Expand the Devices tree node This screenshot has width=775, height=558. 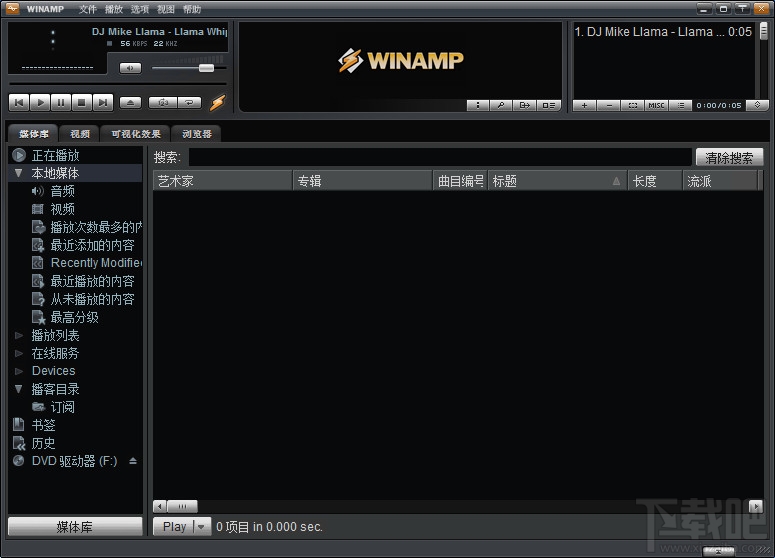pos(19,371)
